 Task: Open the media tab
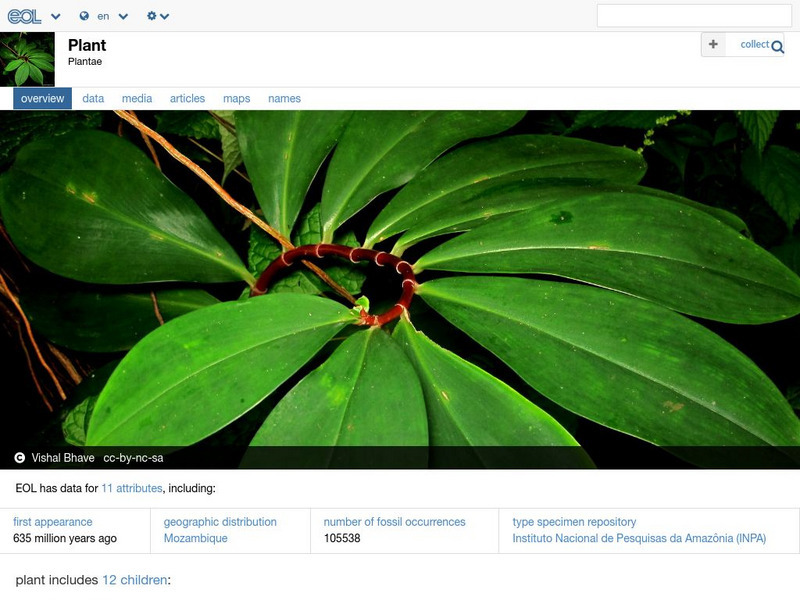click(137, 99)
